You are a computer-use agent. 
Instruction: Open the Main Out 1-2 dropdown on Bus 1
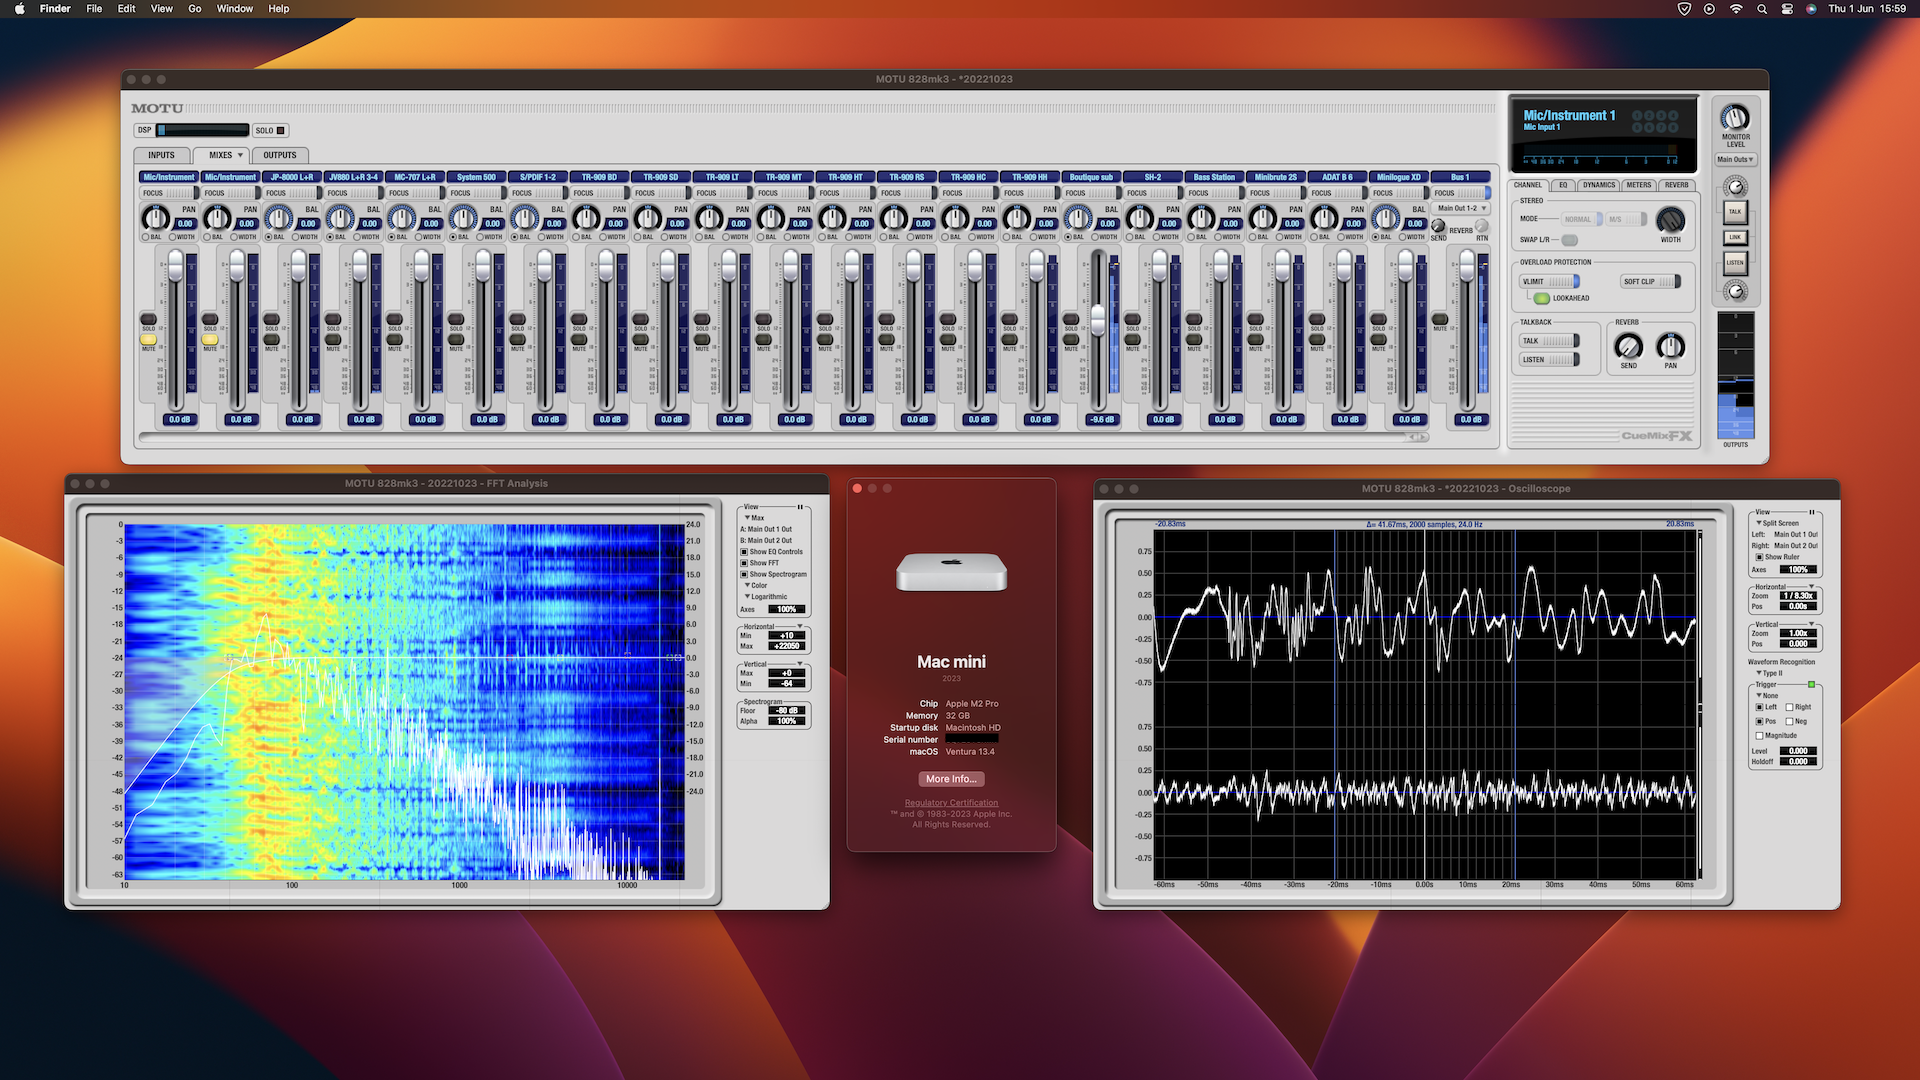tap(1462, 209)
